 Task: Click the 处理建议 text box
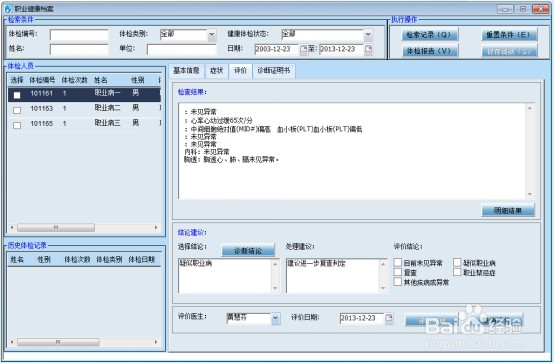pos(332,276)
